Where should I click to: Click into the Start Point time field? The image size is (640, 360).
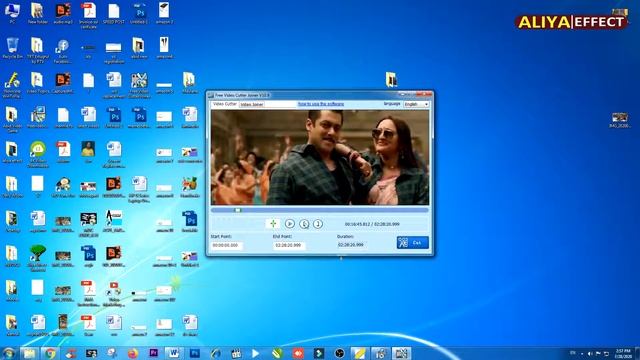(x=227, y=245)
